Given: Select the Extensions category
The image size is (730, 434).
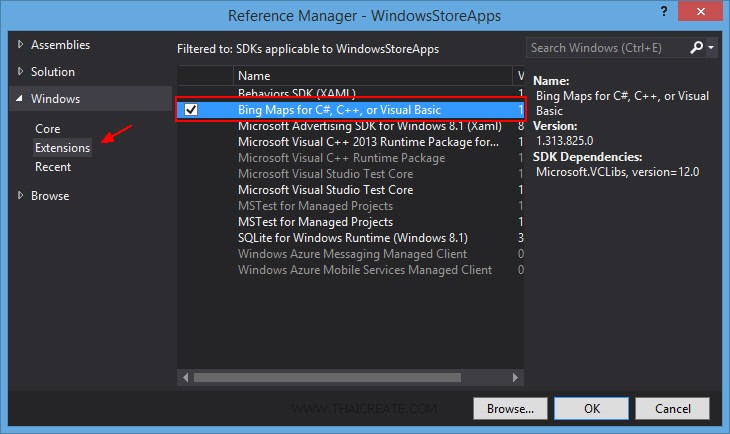Looking at the screenshot, I should point(62,148).
